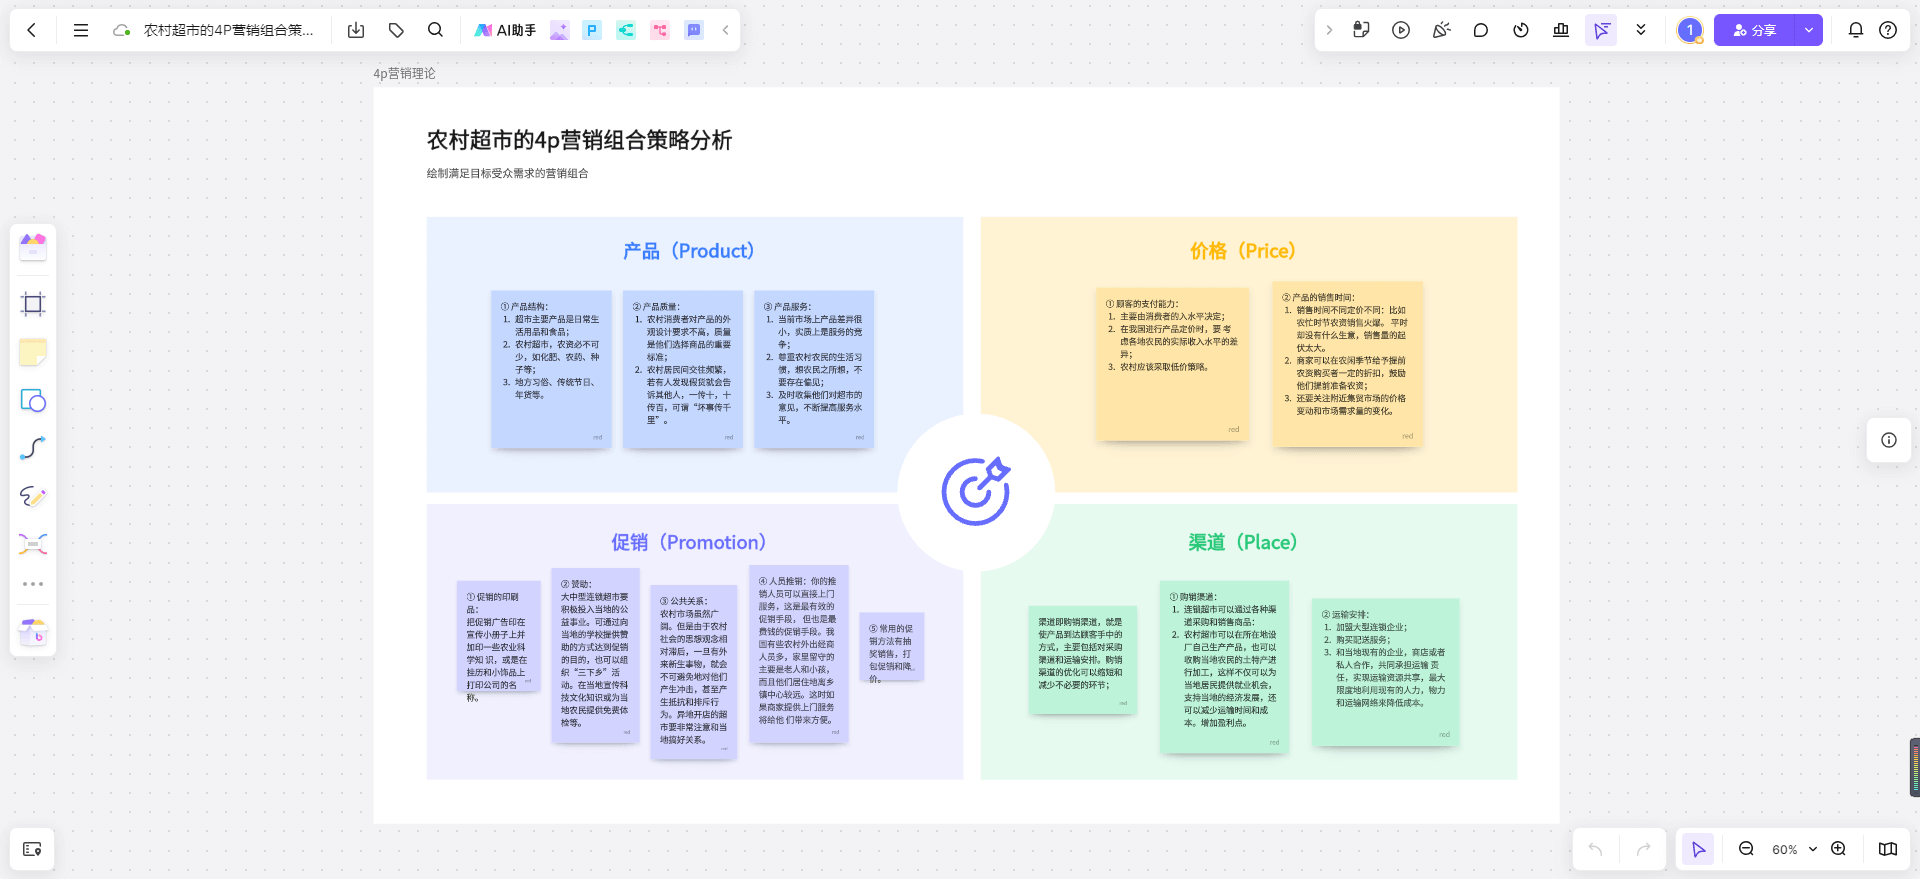Click the vertical scrollbar on right edge
This screenshot has height=879, width=1920.
pos(1914,767)
